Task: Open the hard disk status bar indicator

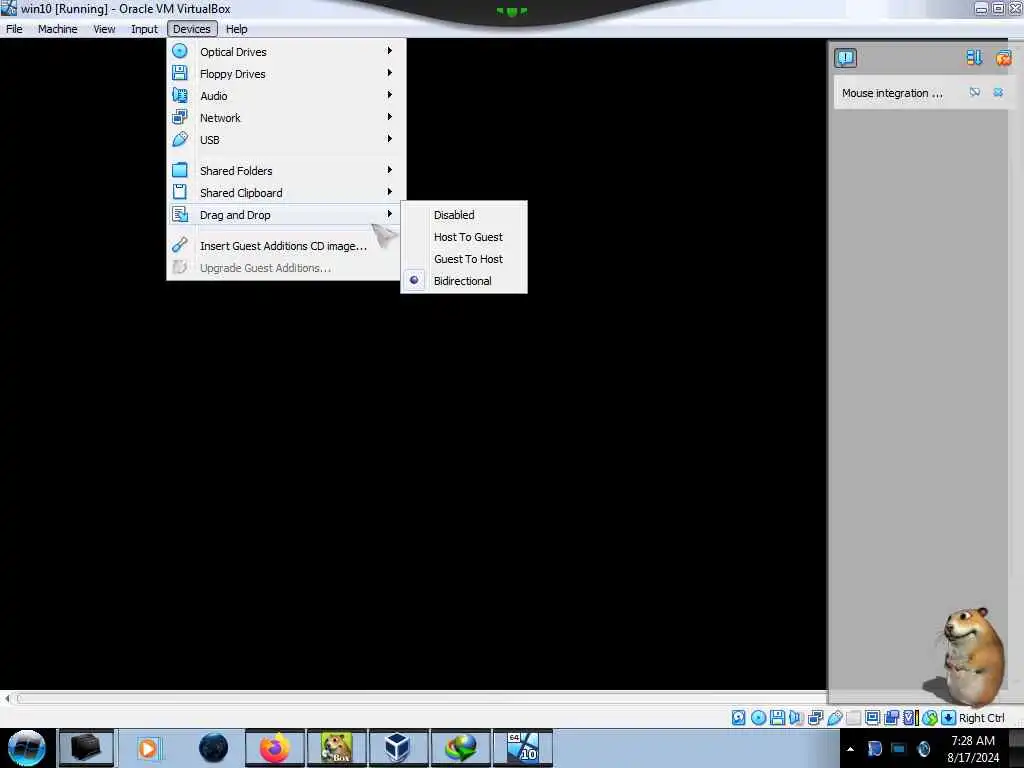Action: (738, 718)
